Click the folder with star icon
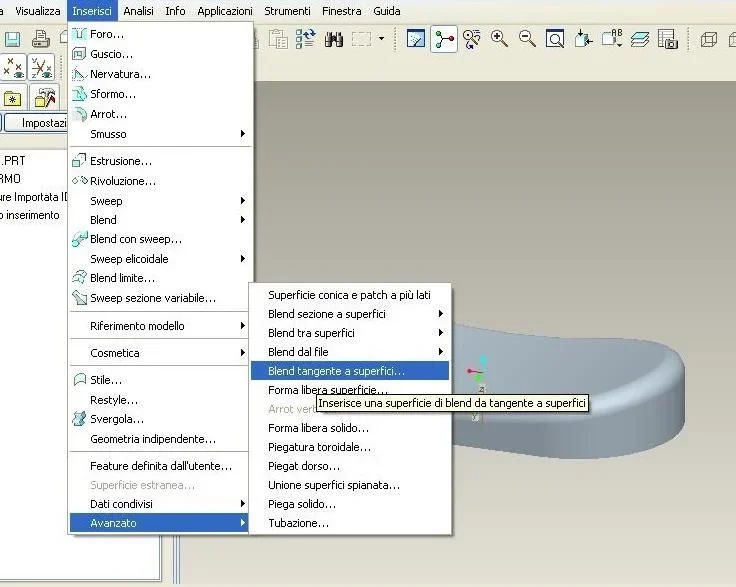This screenshot has height=587, width=736. 13,99
